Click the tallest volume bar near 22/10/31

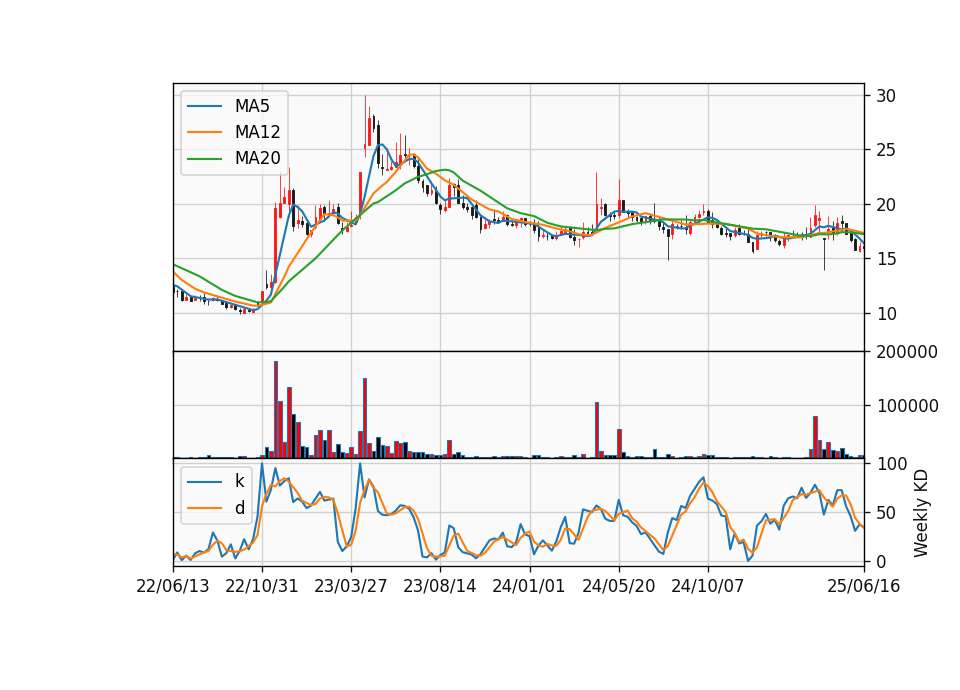click(276, 410)
